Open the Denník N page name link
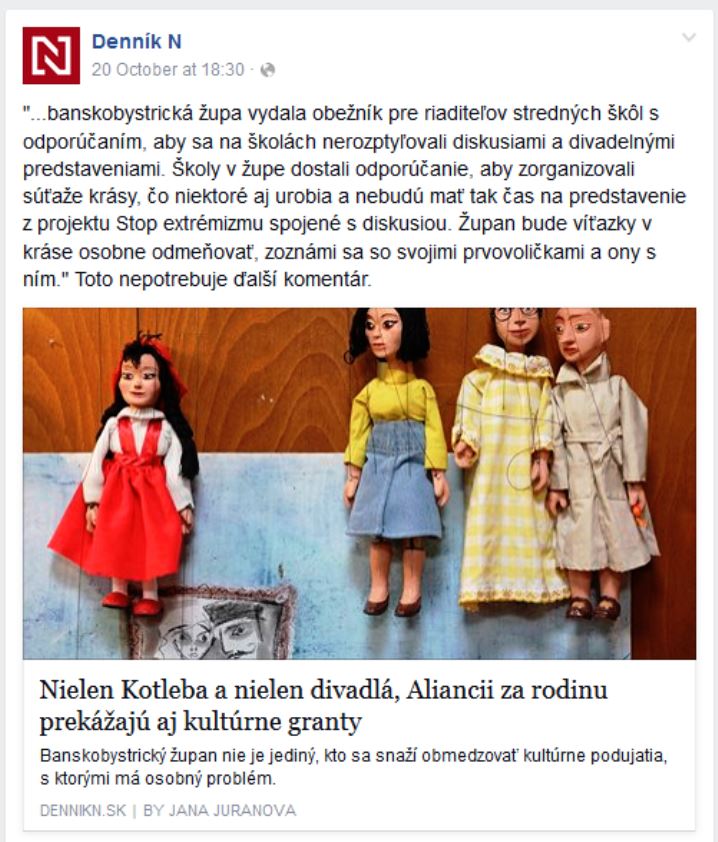The height and width of the screenshot is (842, 718). tap(136, 41)
